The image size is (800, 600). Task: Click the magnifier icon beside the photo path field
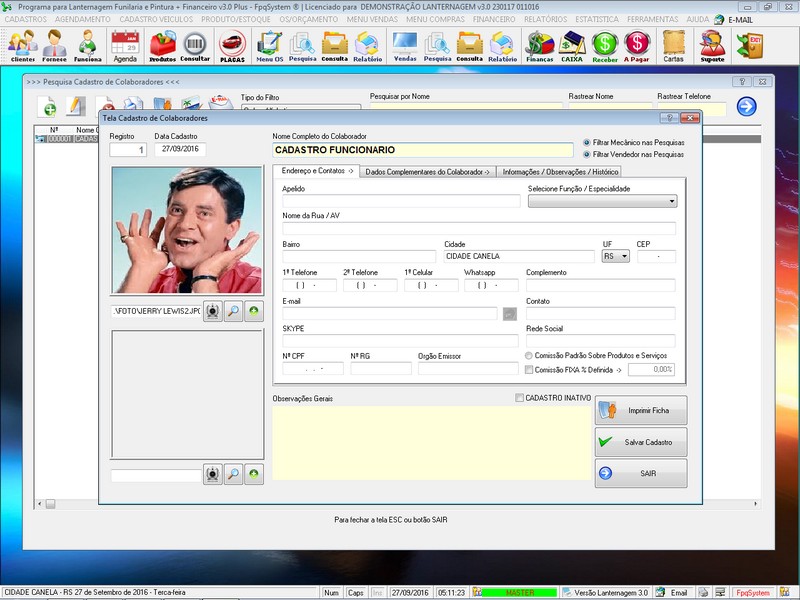point(233,312)
